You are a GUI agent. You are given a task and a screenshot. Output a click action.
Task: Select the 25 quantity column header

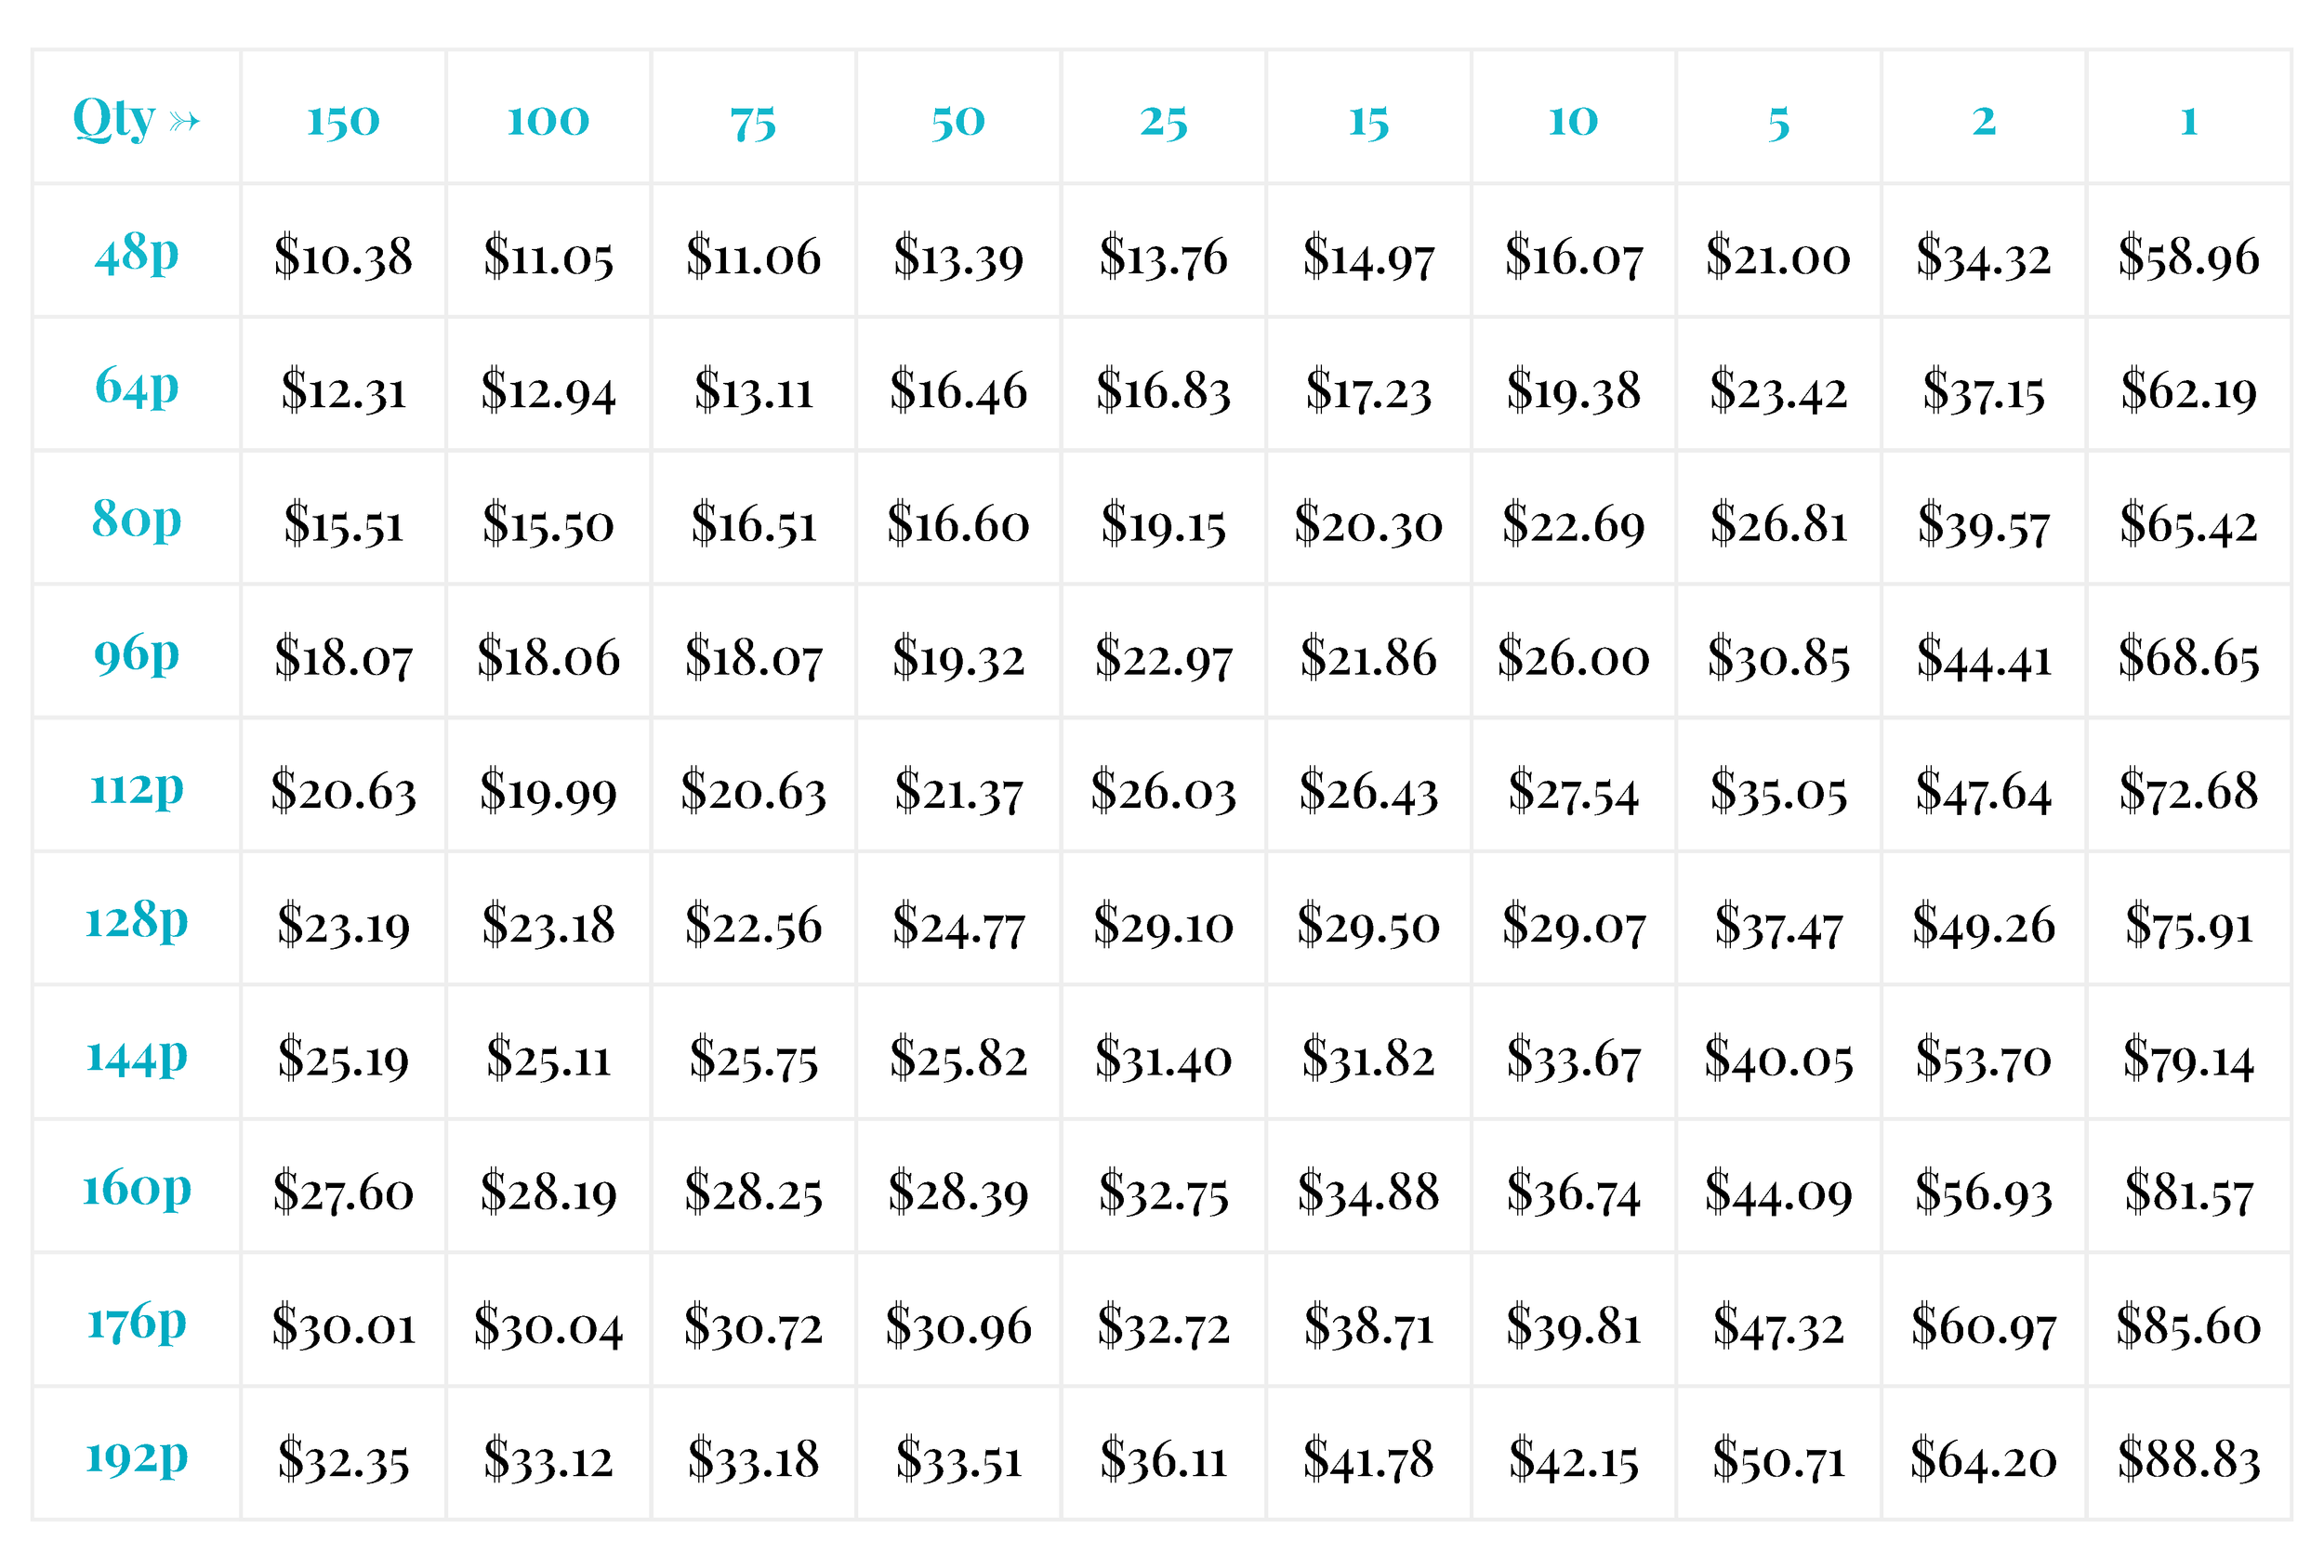tap(1164, 121)
